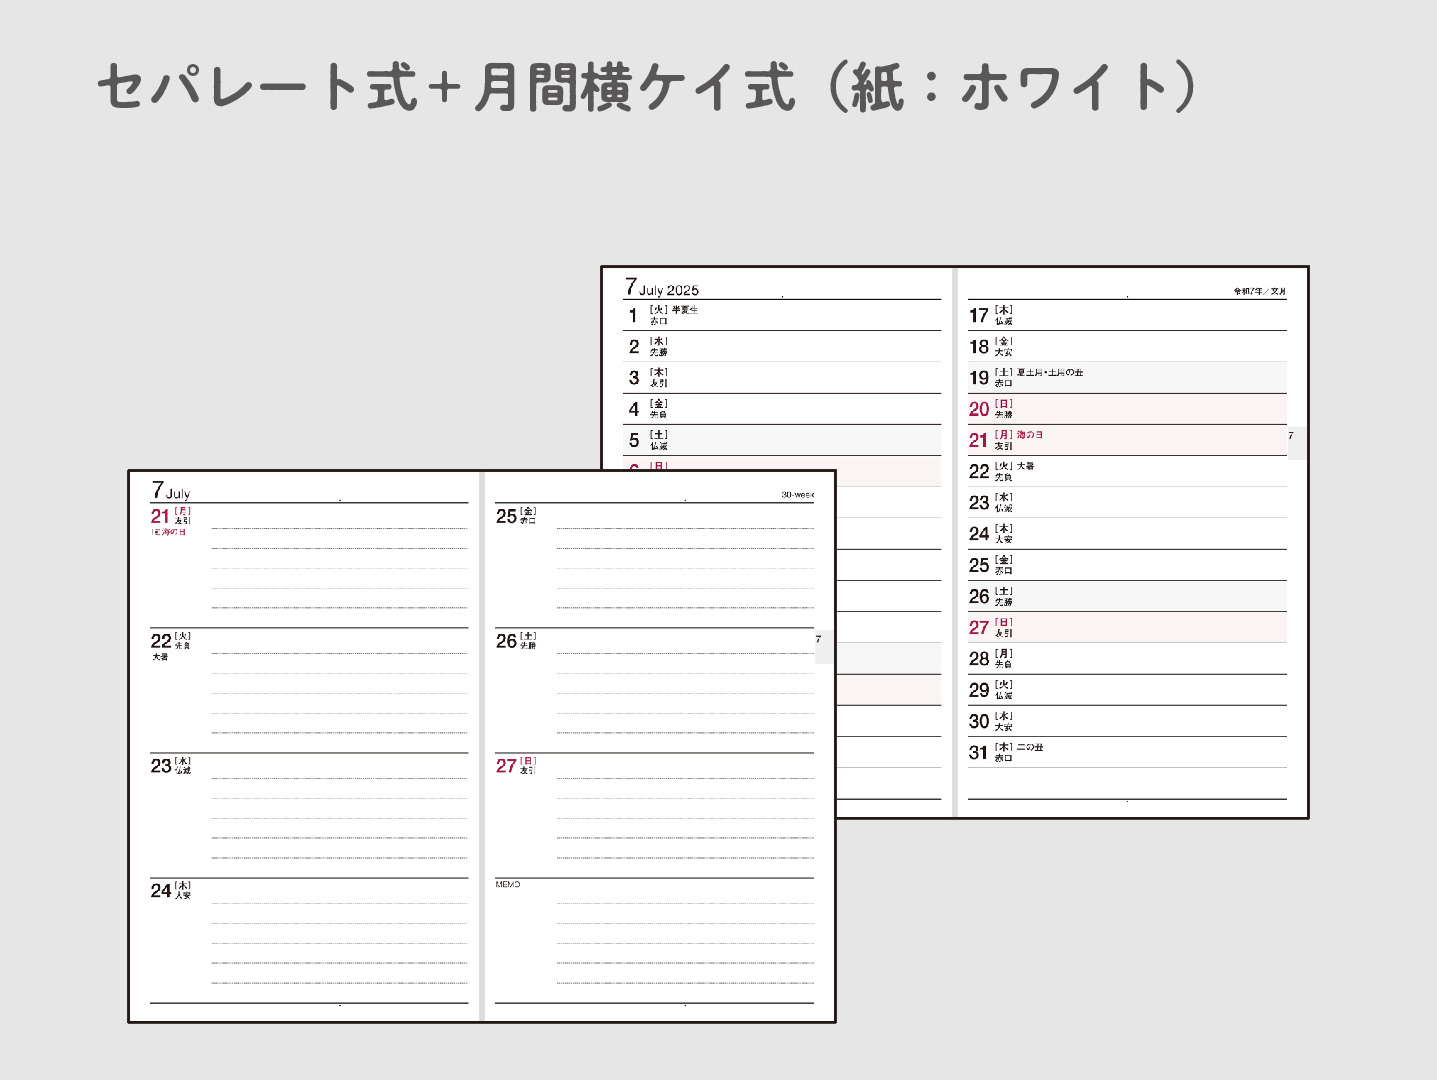Click the month index tab "7" on weekly planner edge
1437x1080 pixels.
823,645
